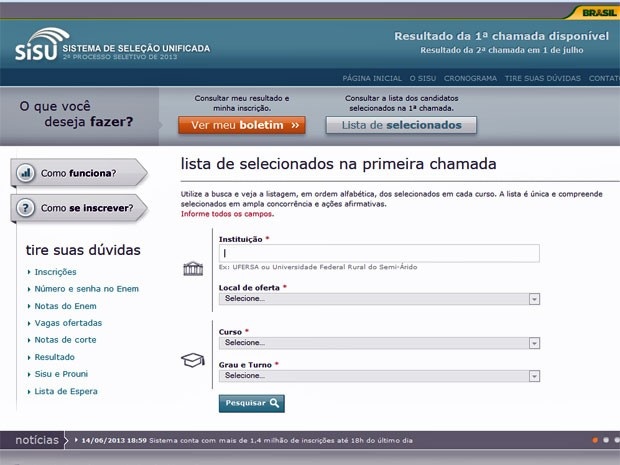The width and height of the screenshot is (620, 465).
Task: Select the orange news pagination dot
Action: click(x=595, y=440)
